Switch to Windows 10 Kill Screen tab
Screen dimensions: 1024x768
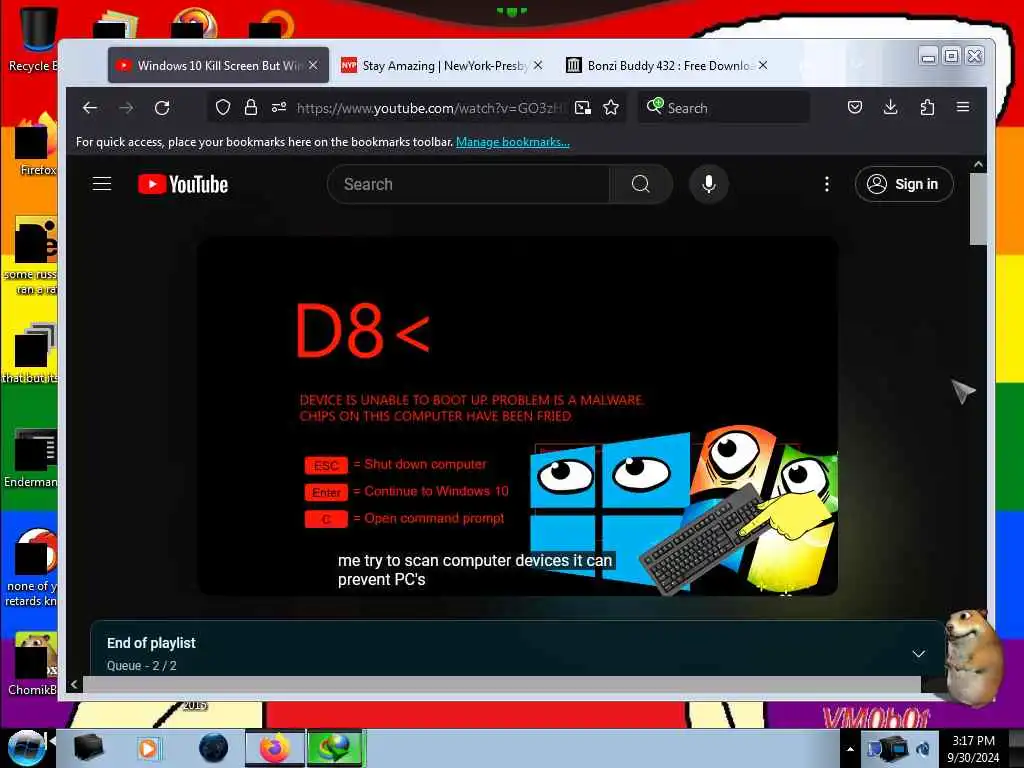(218, 65)
